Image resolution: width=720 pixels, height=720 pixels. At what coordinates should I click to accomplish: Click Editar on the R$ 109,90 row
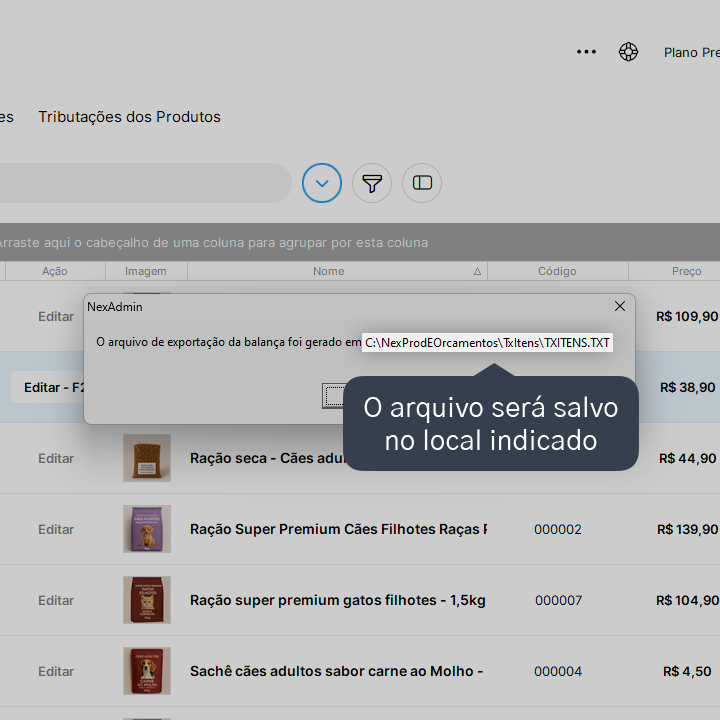pos(56,316)
